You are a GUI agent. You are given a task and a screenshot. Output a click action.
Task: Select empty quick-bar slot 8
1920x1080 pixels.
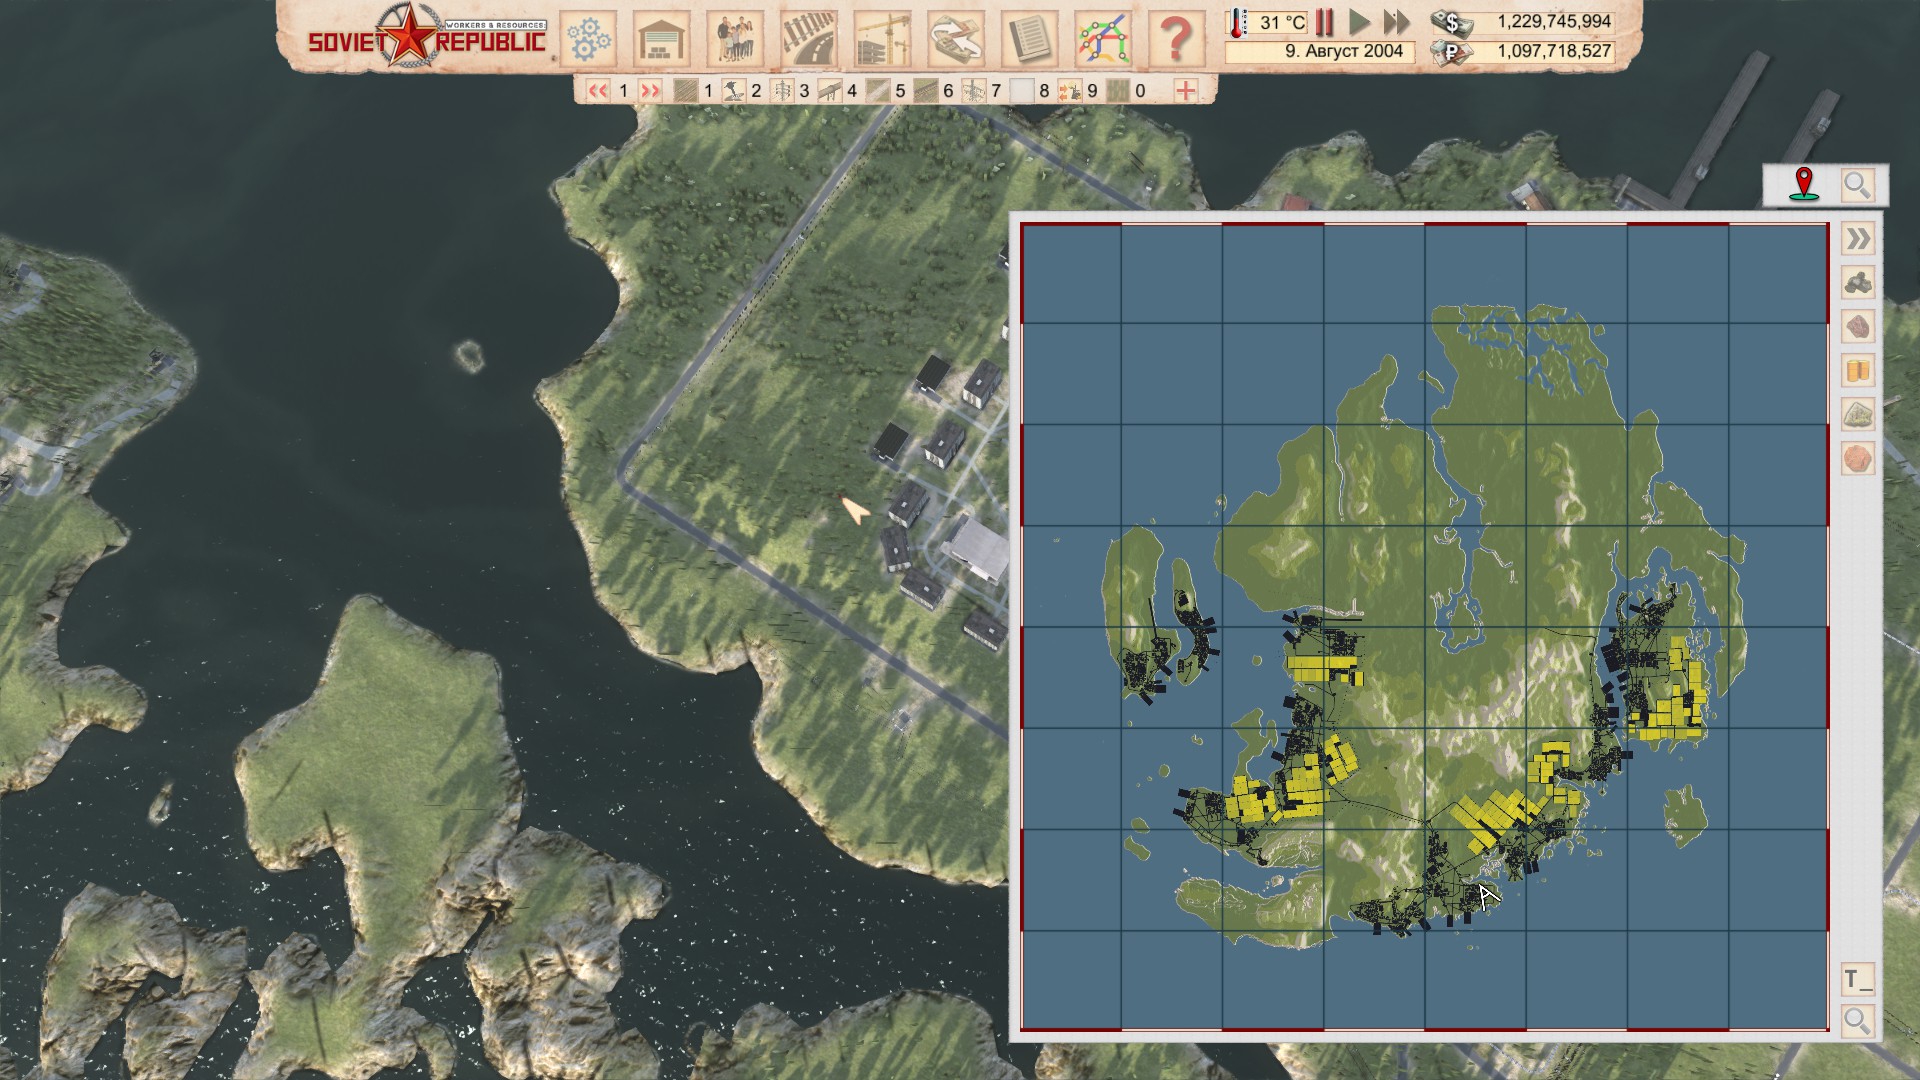pyautogui.click(x=1021, y=91)
